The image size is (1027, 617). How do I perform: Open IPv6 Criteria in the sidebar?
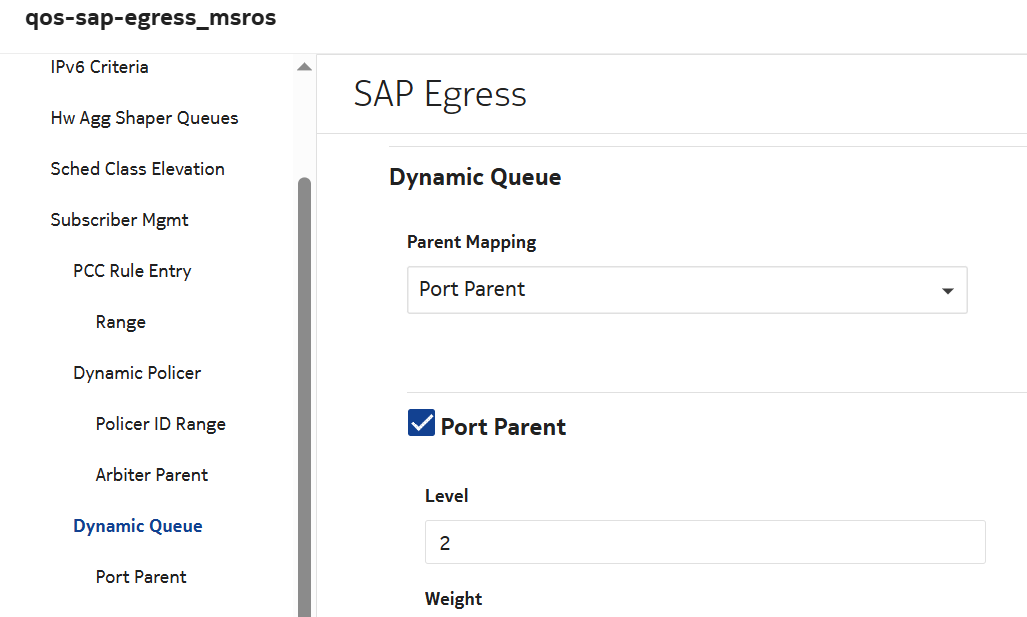click(99, 67)
